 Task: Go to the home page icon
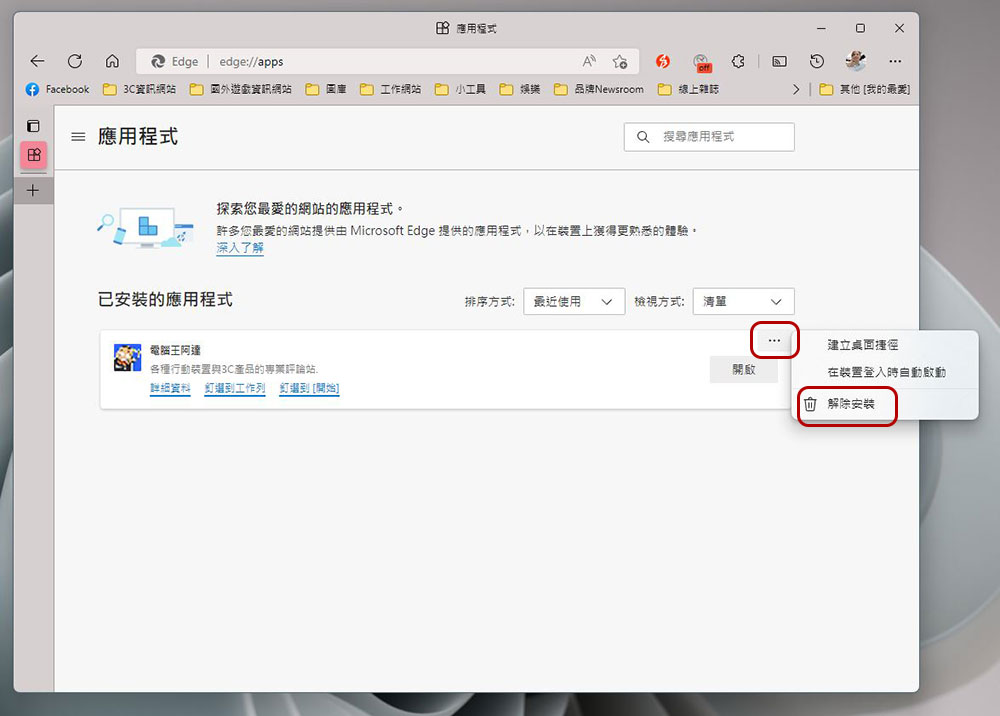click(x=112, y=61)
